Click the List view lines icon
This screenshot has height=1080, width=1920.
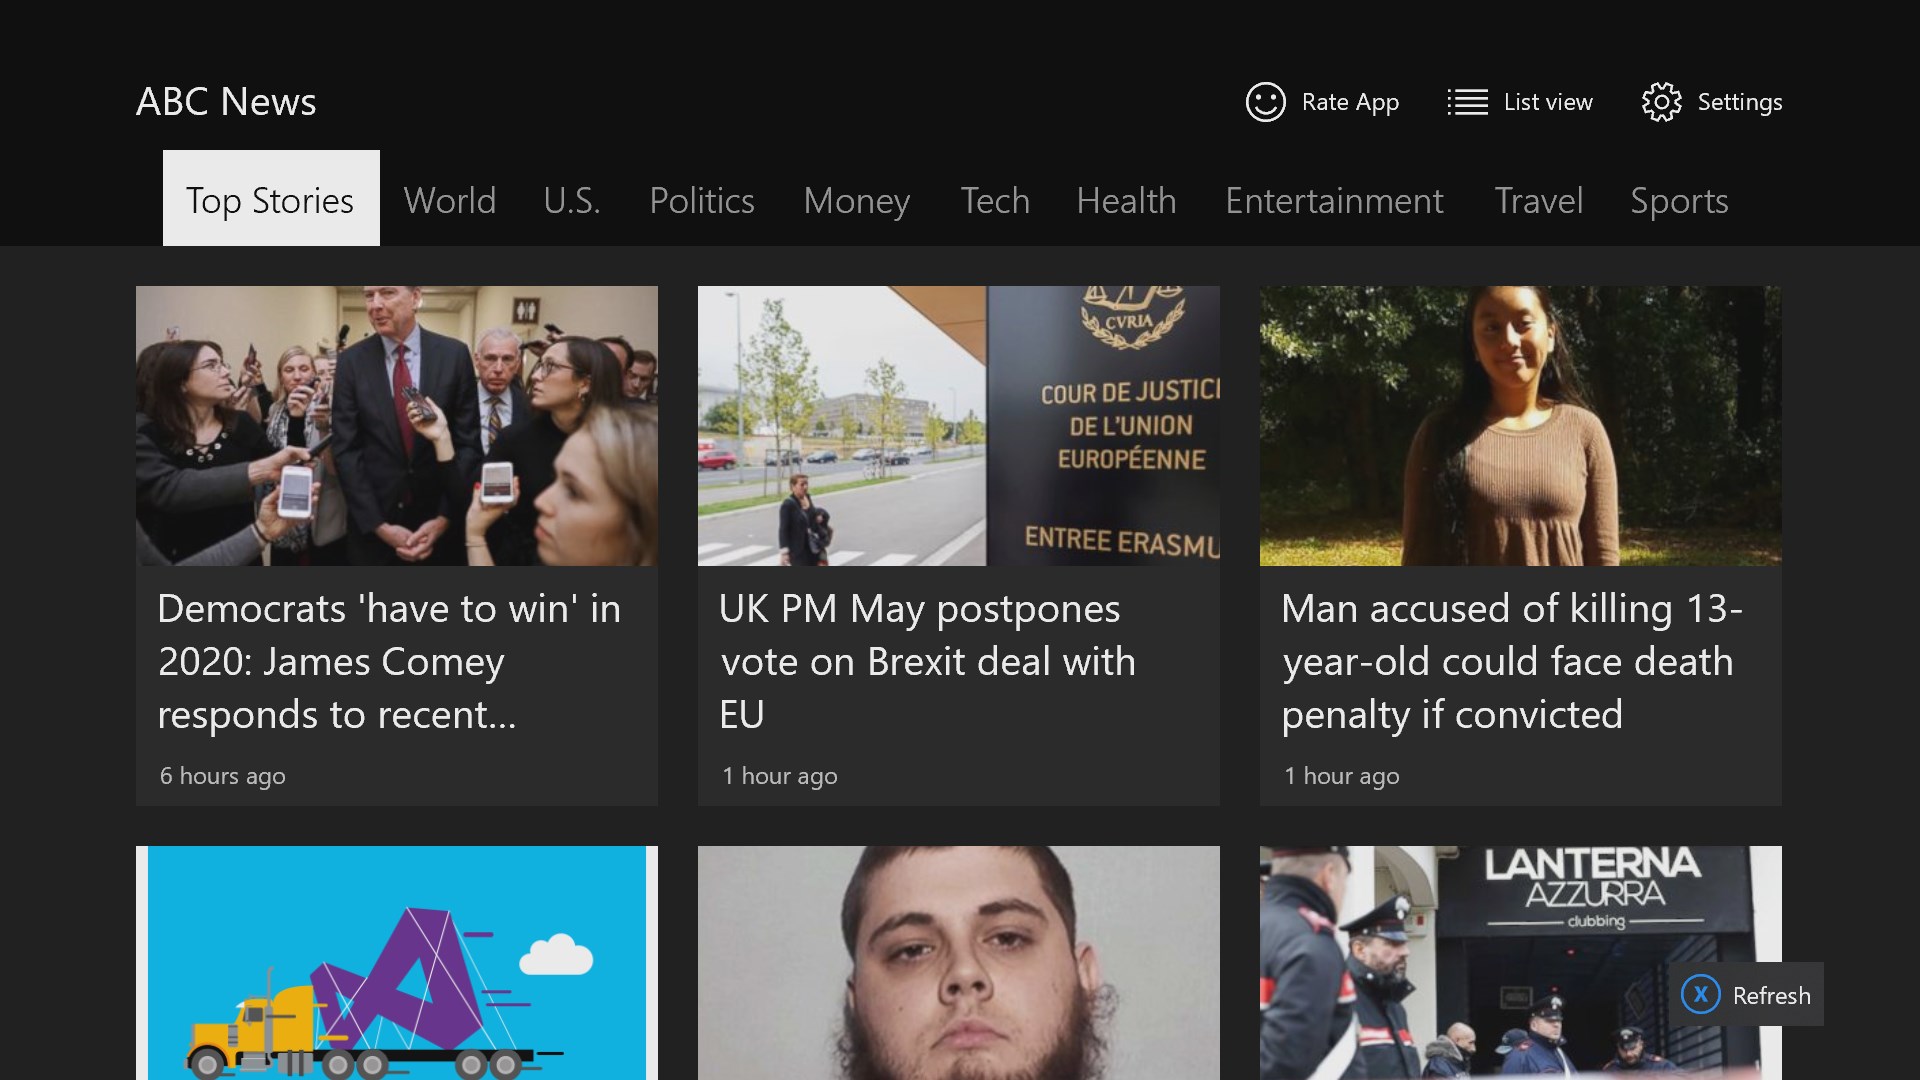(x=1467, y=102)
